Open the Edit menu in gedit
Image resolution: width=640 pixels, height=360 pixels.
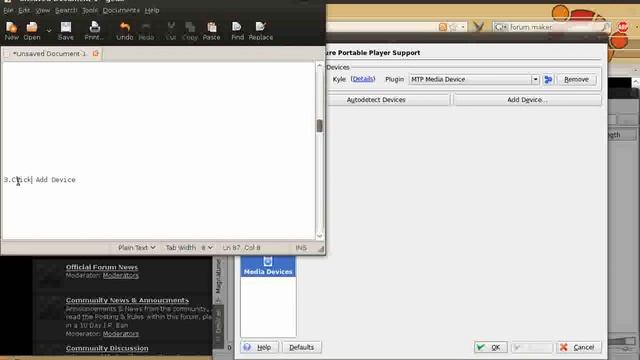click(24, 10)
